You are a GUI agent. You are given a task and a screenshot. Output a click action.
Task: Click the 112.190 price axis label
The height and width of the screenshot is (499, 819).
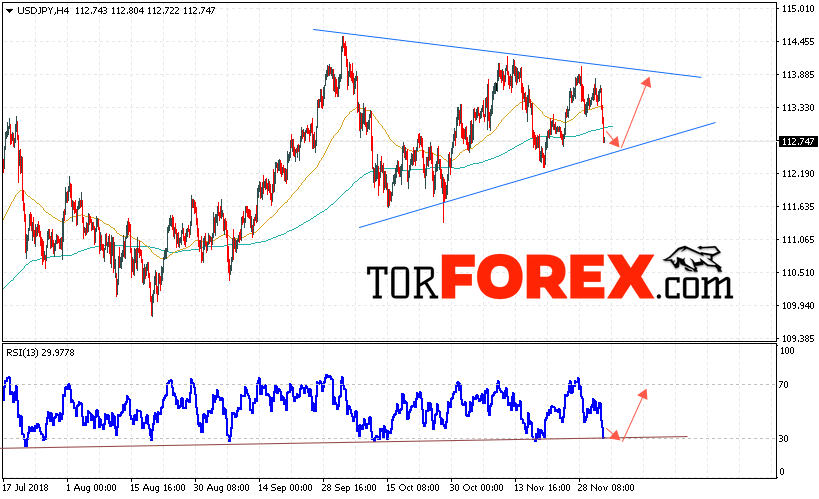click(x=798, y=173)
